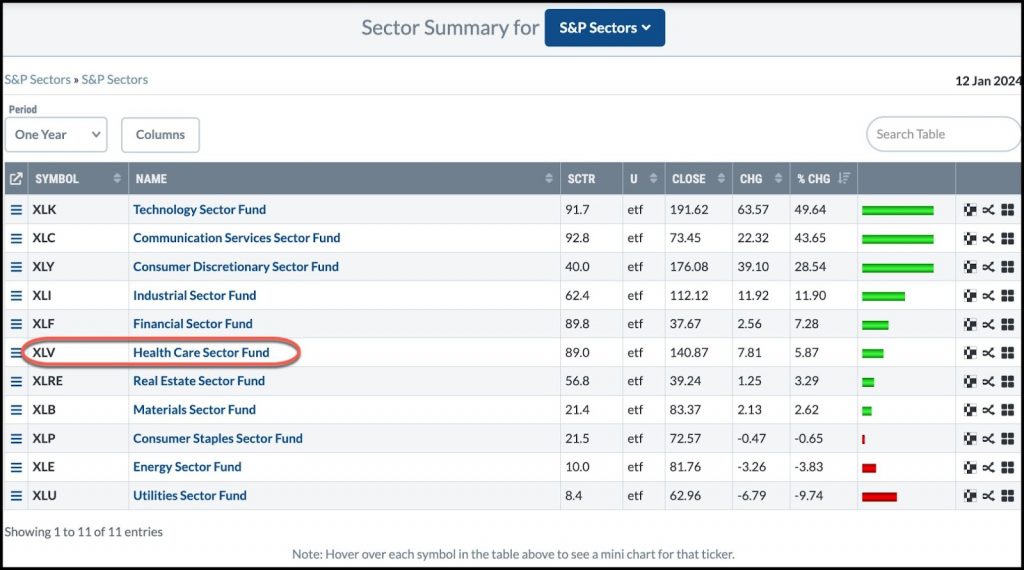
Task: Expand the Period One Year dropdown
Action: pyautogui.click(x=56, y=135)
